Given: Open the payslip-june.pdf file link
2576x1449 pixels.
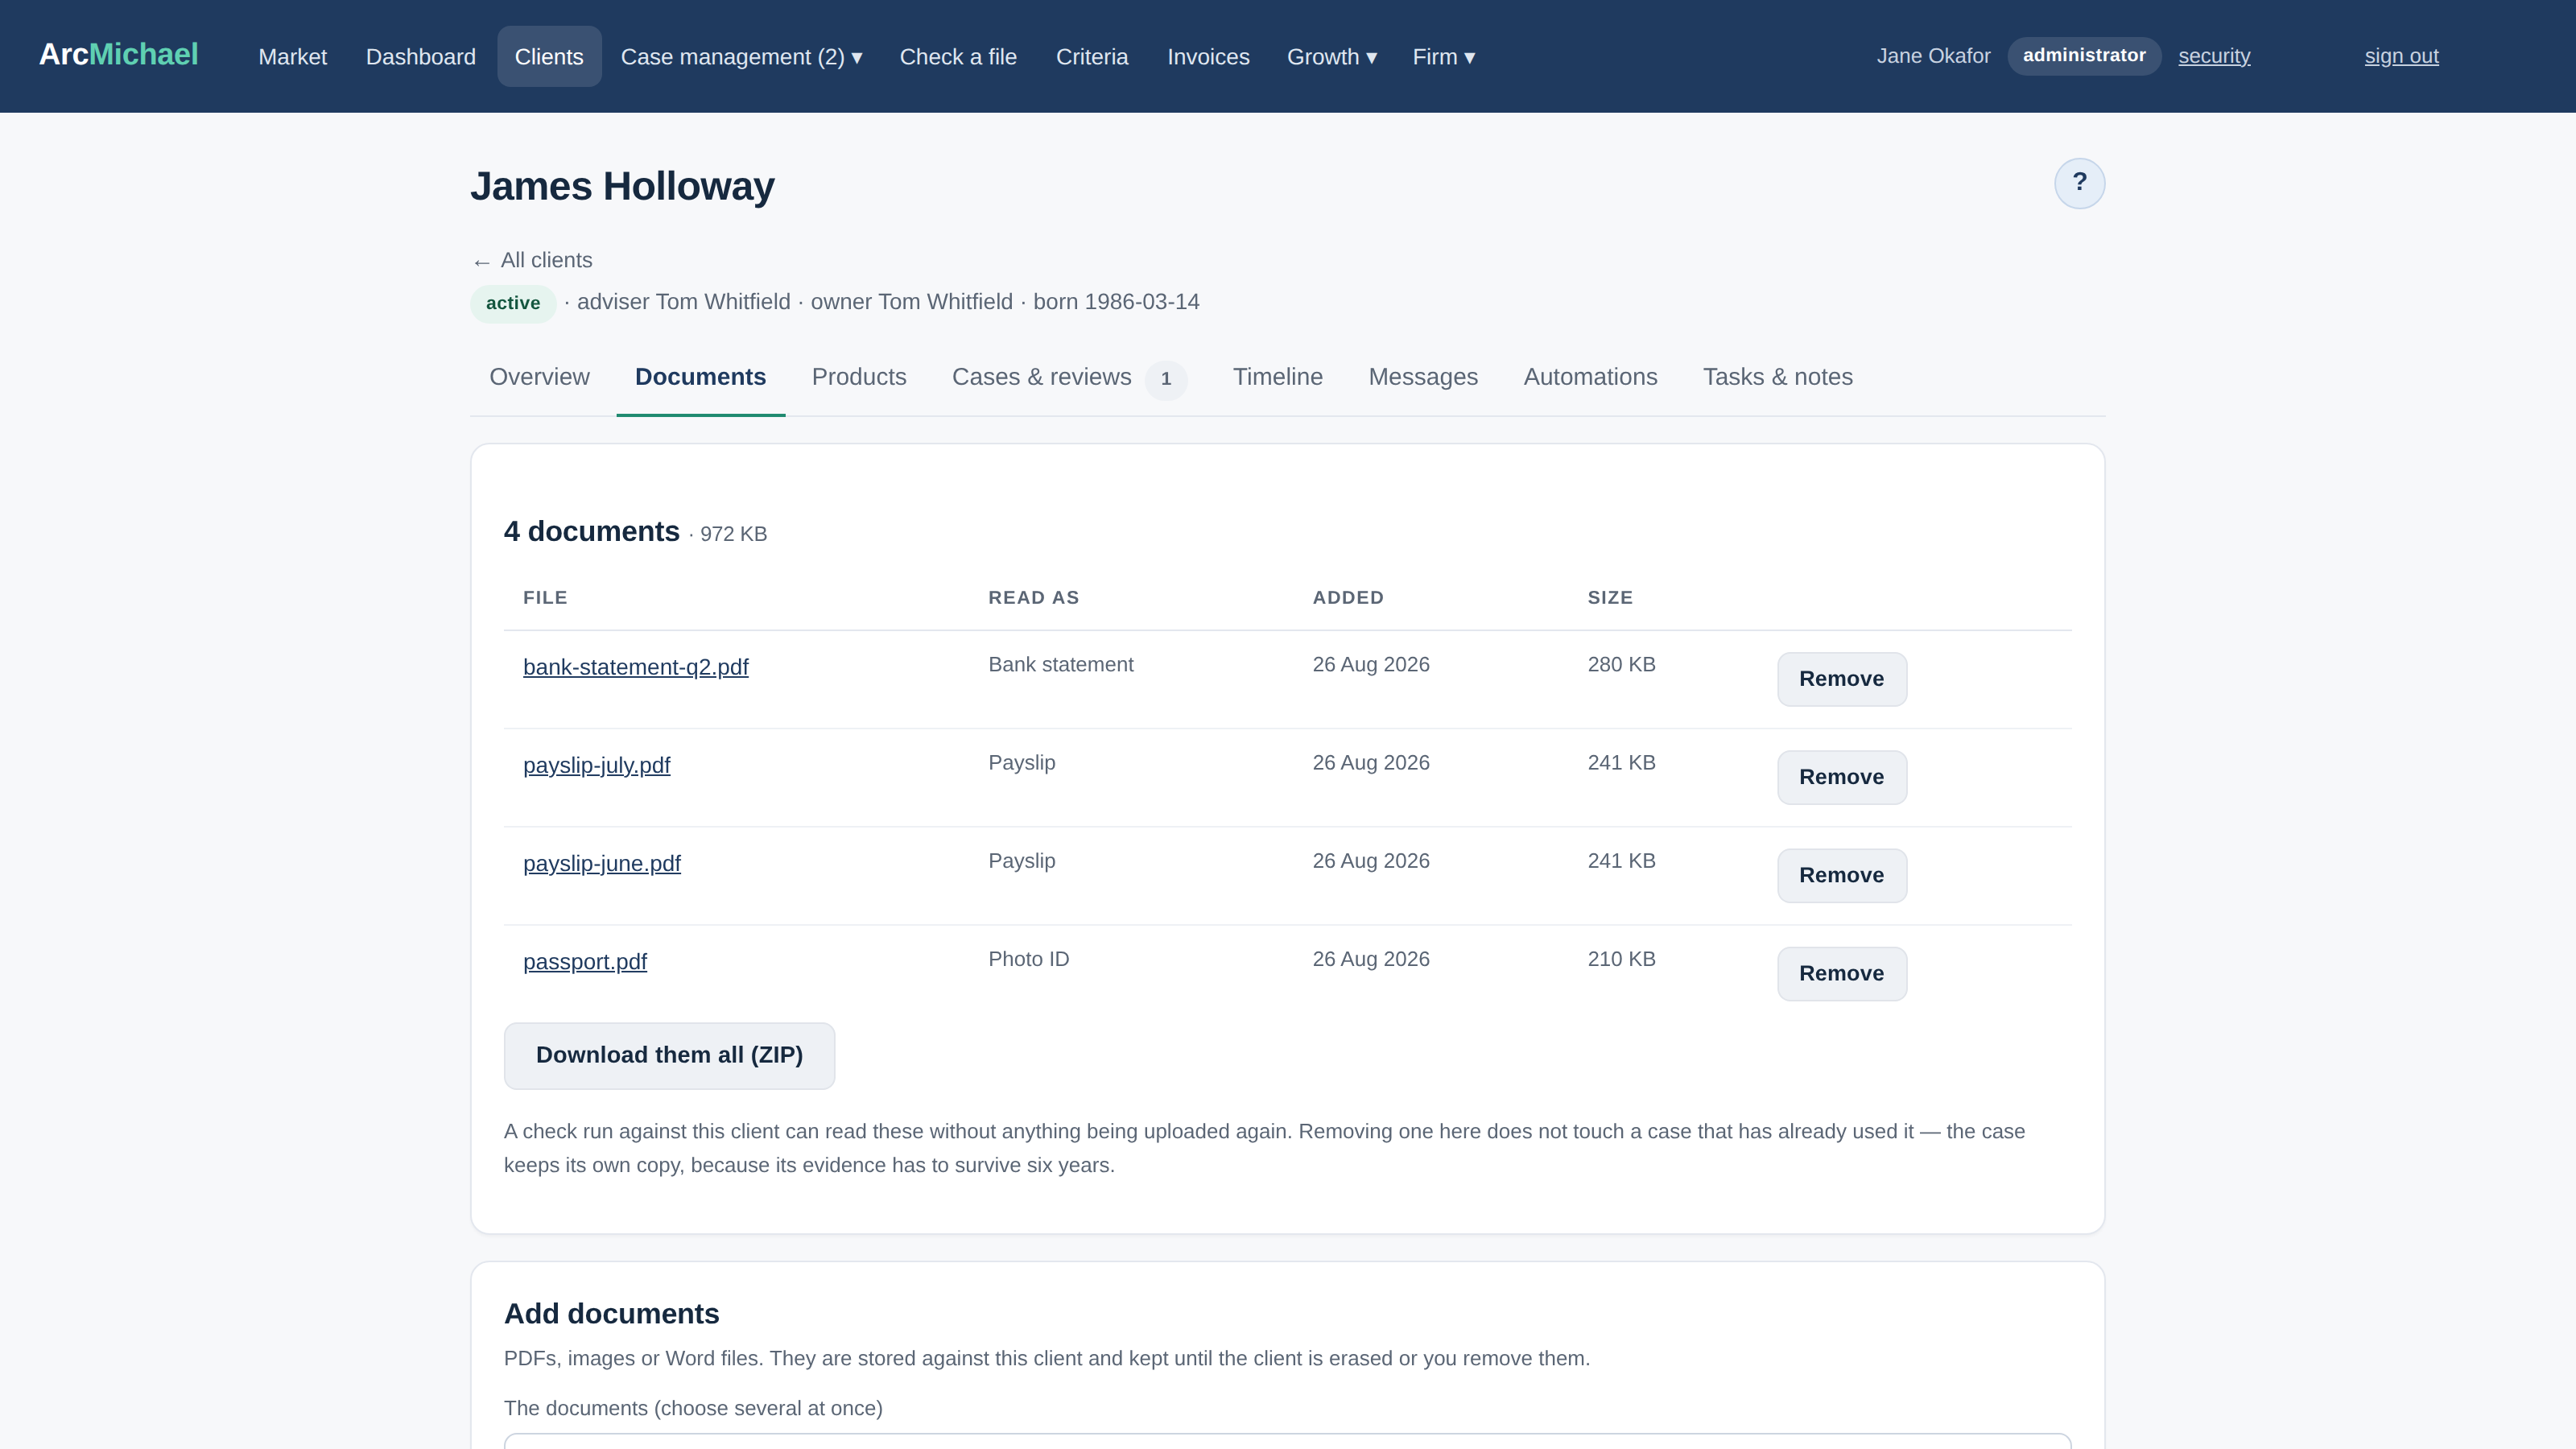Looking at the screenshot, I should pos(601,863).
